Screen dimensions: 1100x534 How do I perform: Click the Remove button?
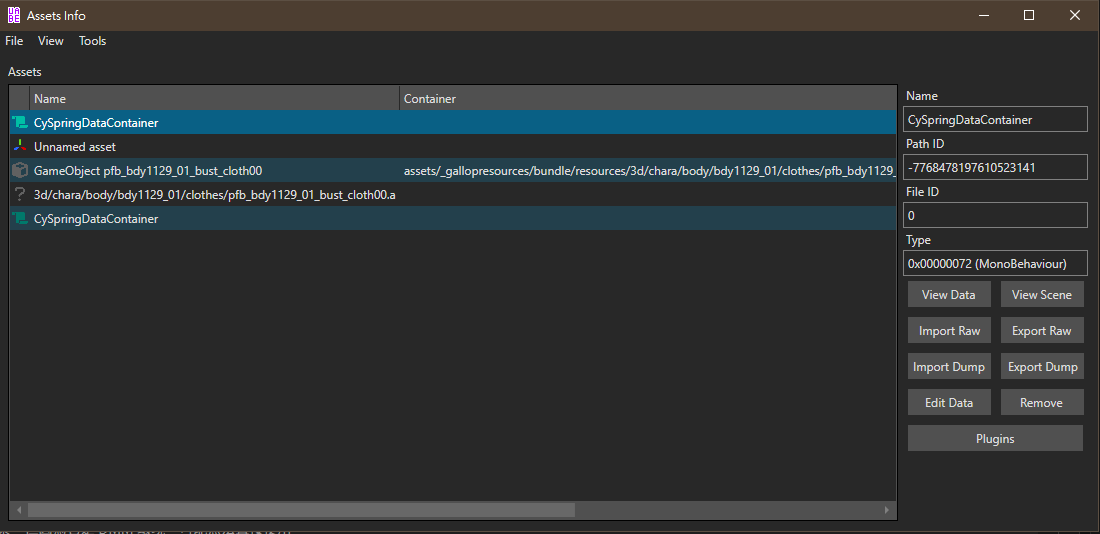click(x=1042, y=403)
